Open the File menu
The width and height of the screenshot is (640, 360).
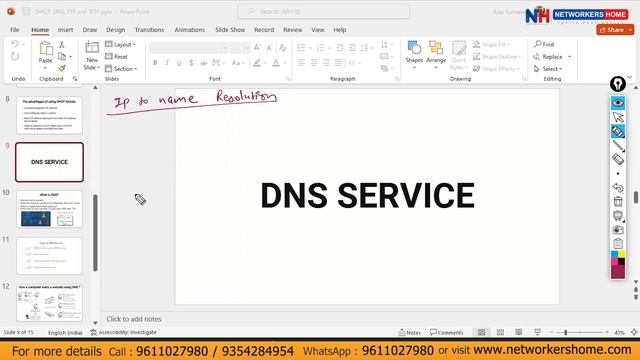click(x=15, y=30)
